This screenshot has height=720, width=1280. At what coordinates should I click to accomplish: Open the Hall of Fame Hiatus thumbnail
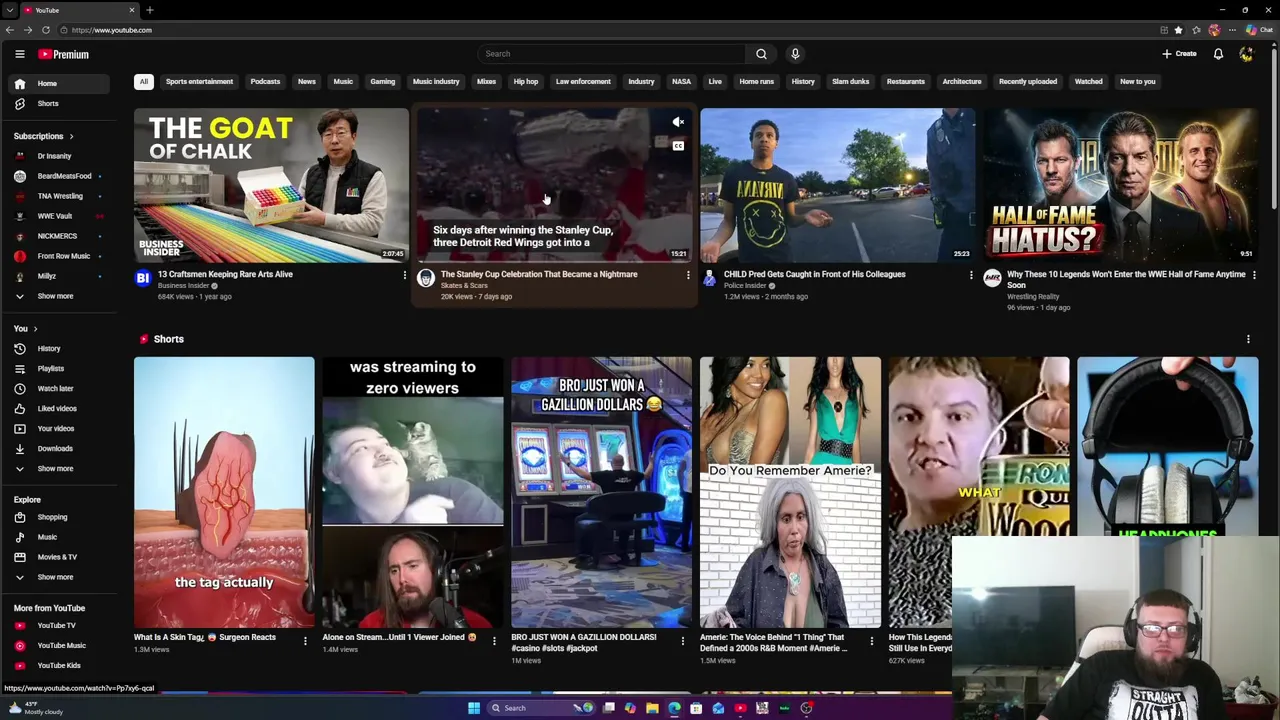1120,185
